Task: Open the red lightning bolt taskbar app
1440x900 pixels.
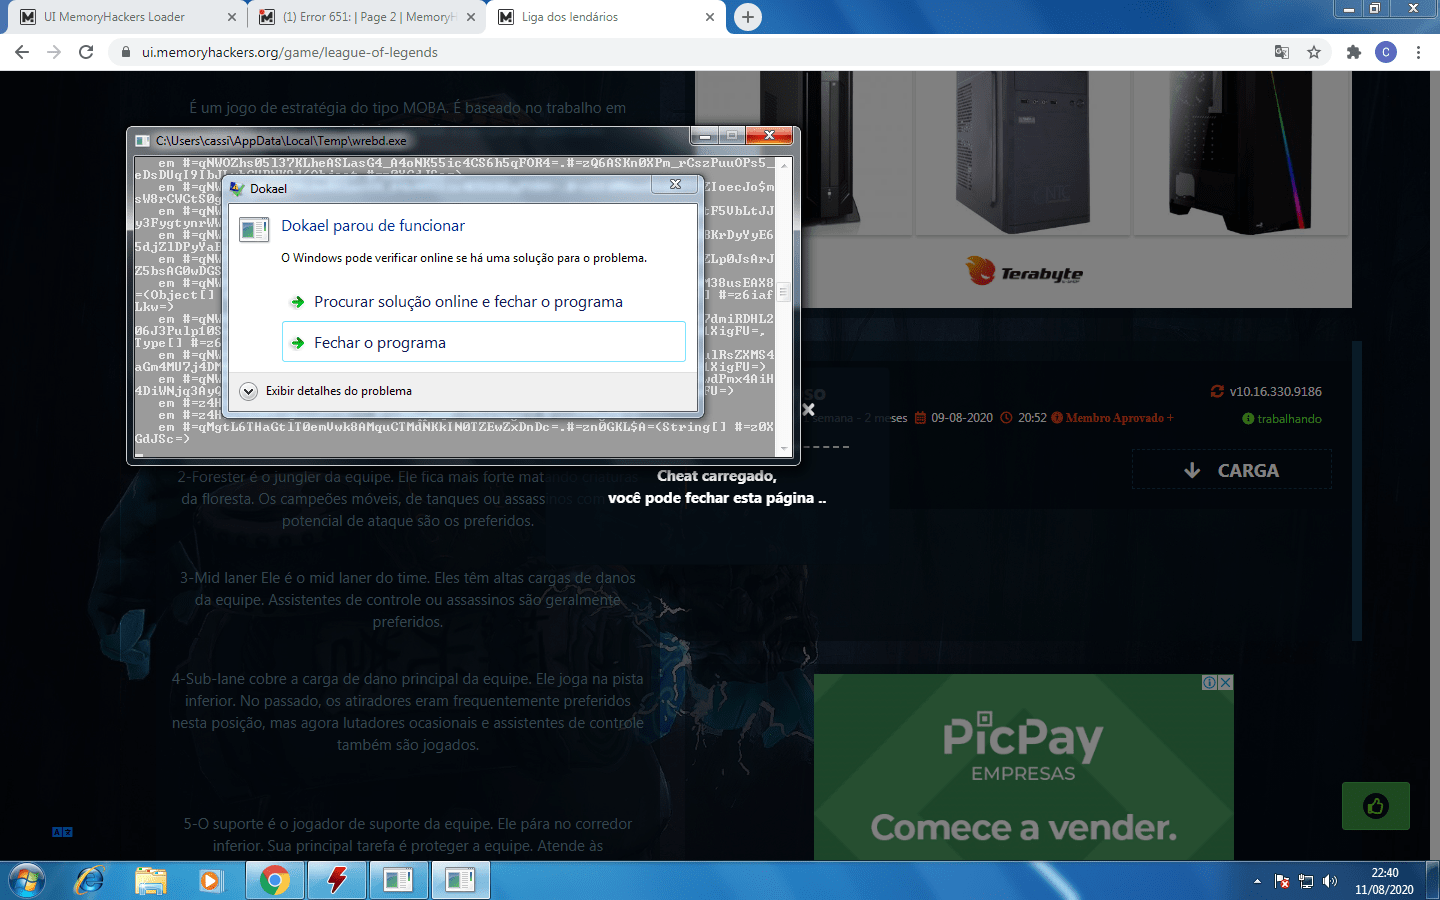Action: [x=337, y=881]
